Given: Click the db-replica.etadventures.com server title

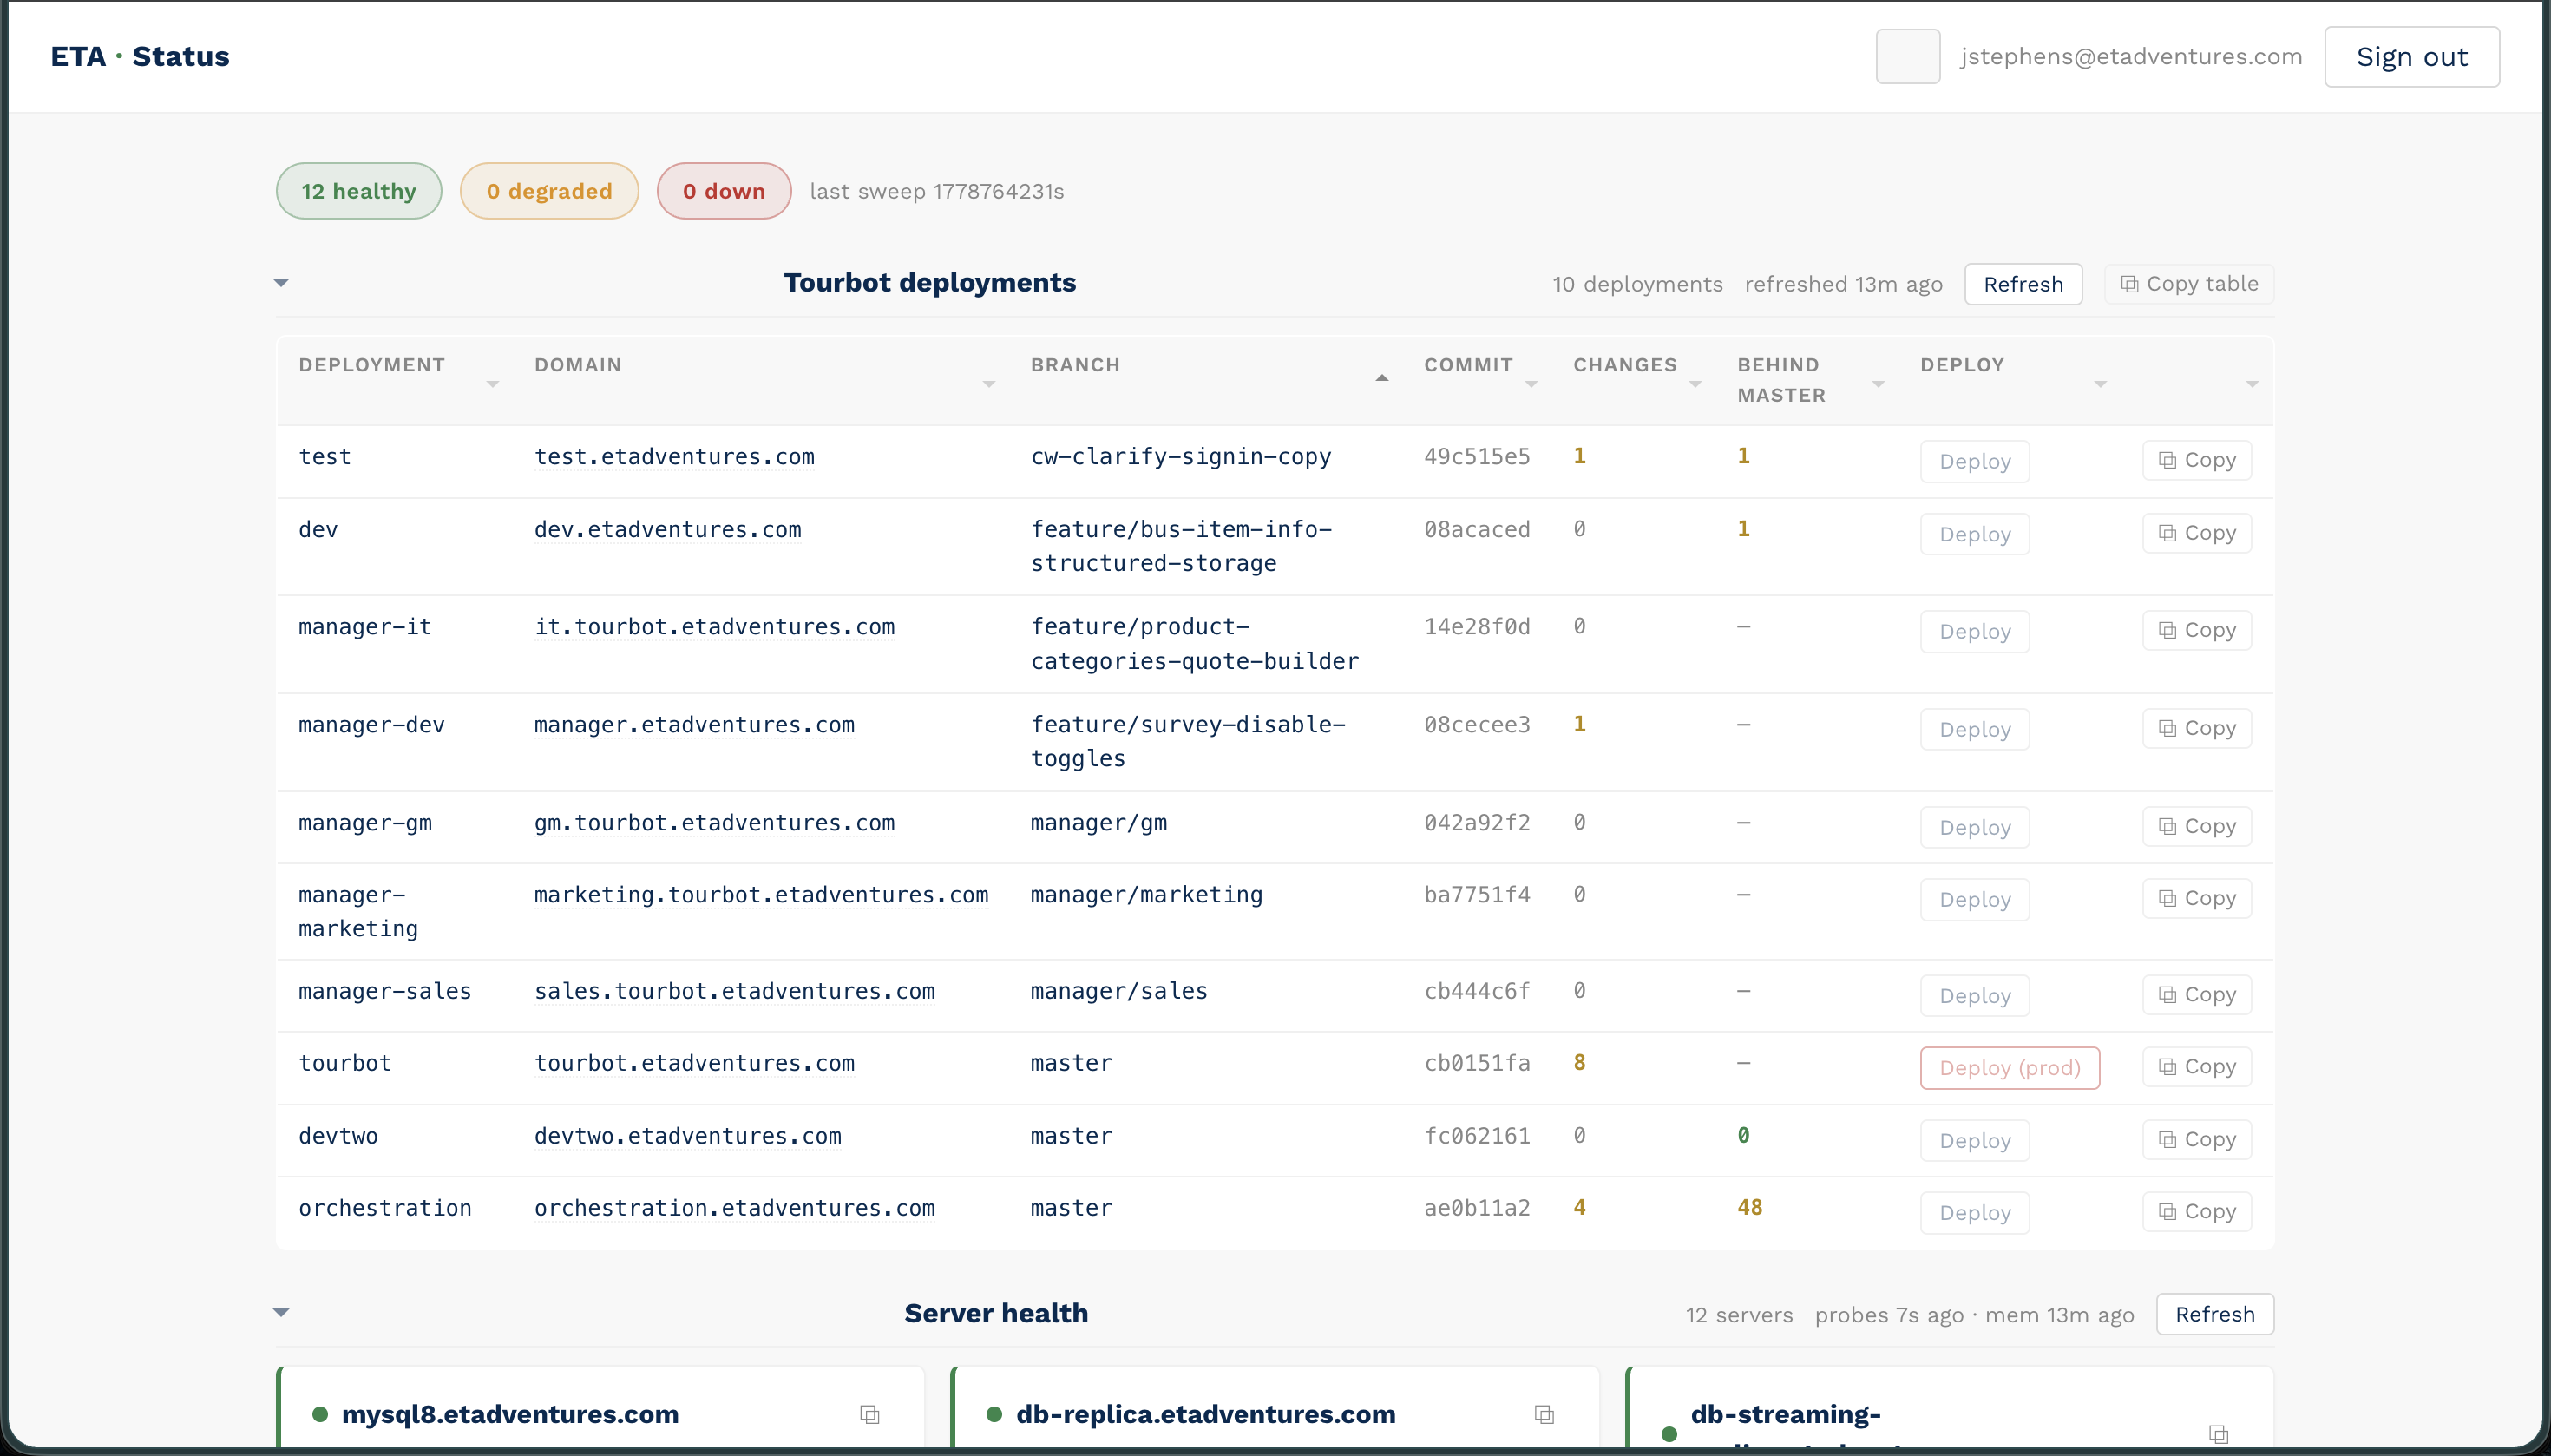Looking at the screenshot, I should coord(1205,1414).
